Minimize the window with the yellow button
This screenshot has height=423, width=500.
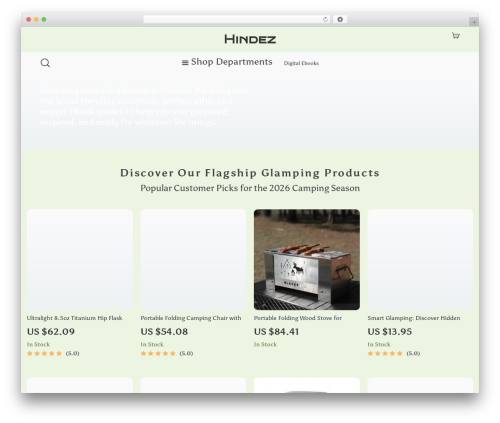pyautogui.click(x=36, y=20)
